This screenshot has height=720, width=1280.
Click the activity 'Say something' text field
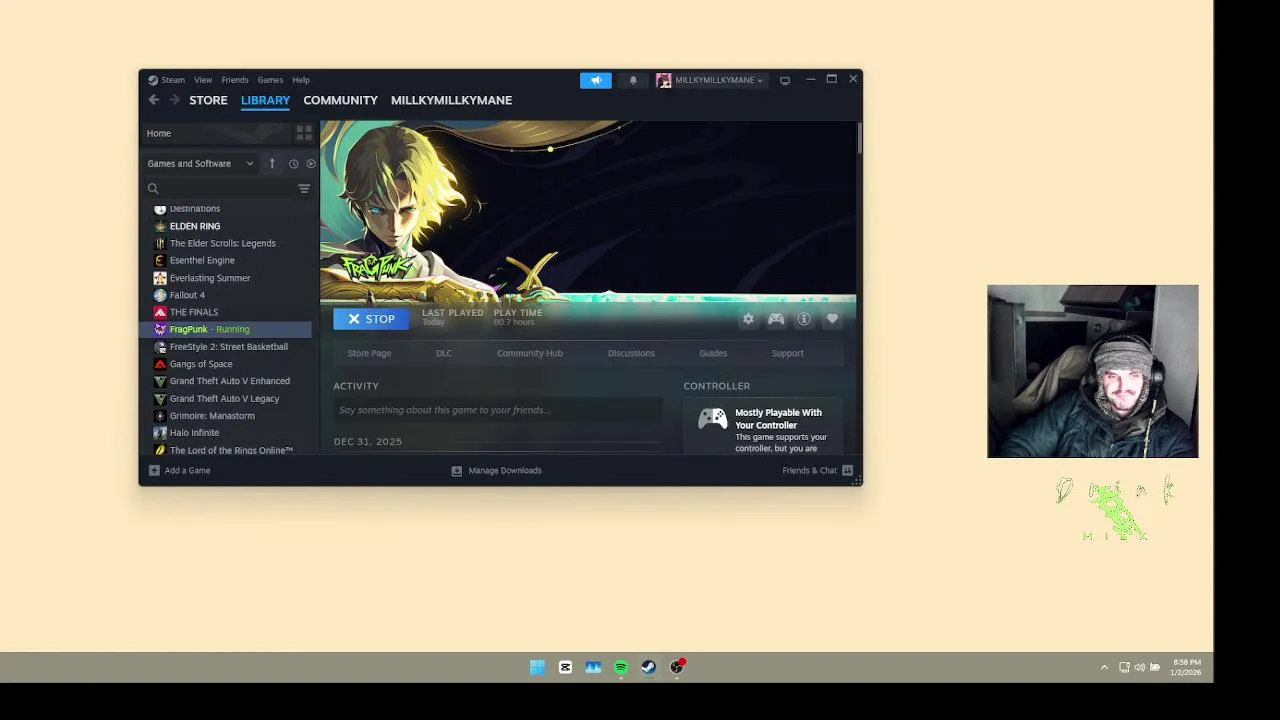click(497, 410)
